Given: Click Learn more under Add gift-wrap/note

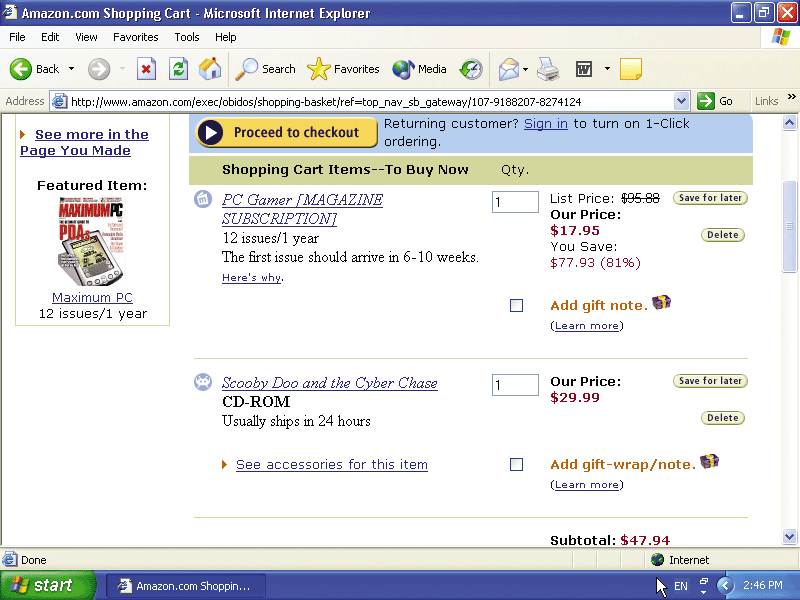Looking at the screenshot, I should (587, 485).
